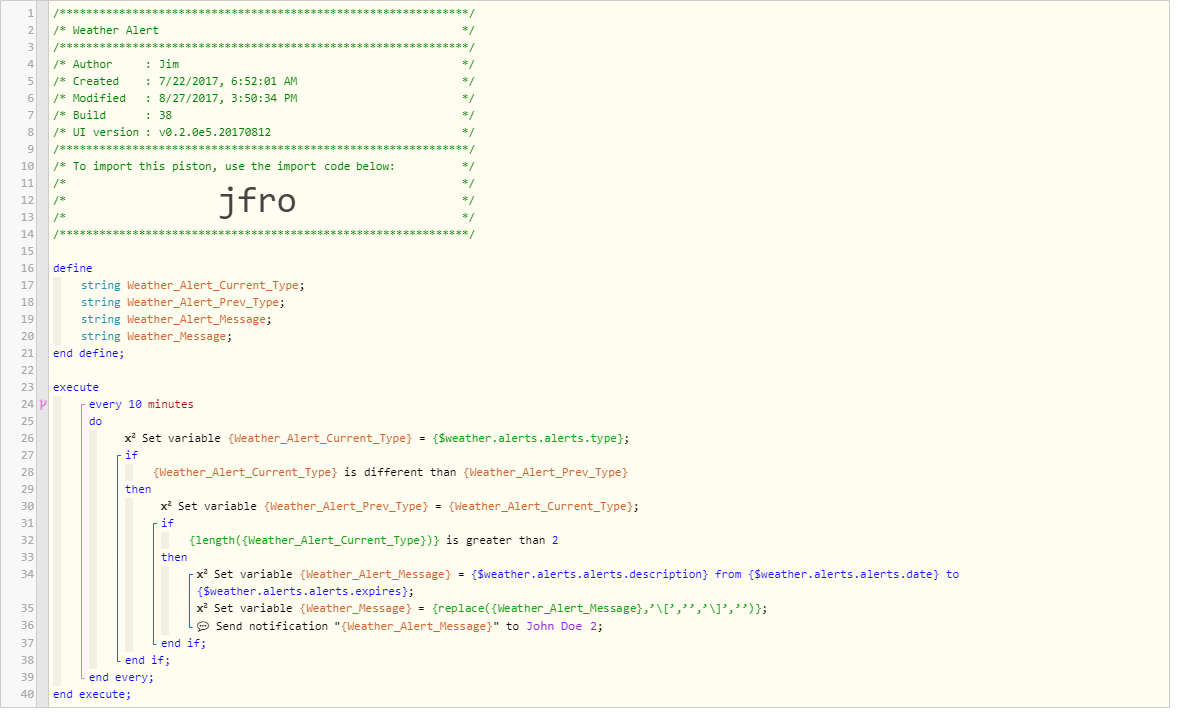Click the nested 'if' keyword on line 31

tap(168, 523)
